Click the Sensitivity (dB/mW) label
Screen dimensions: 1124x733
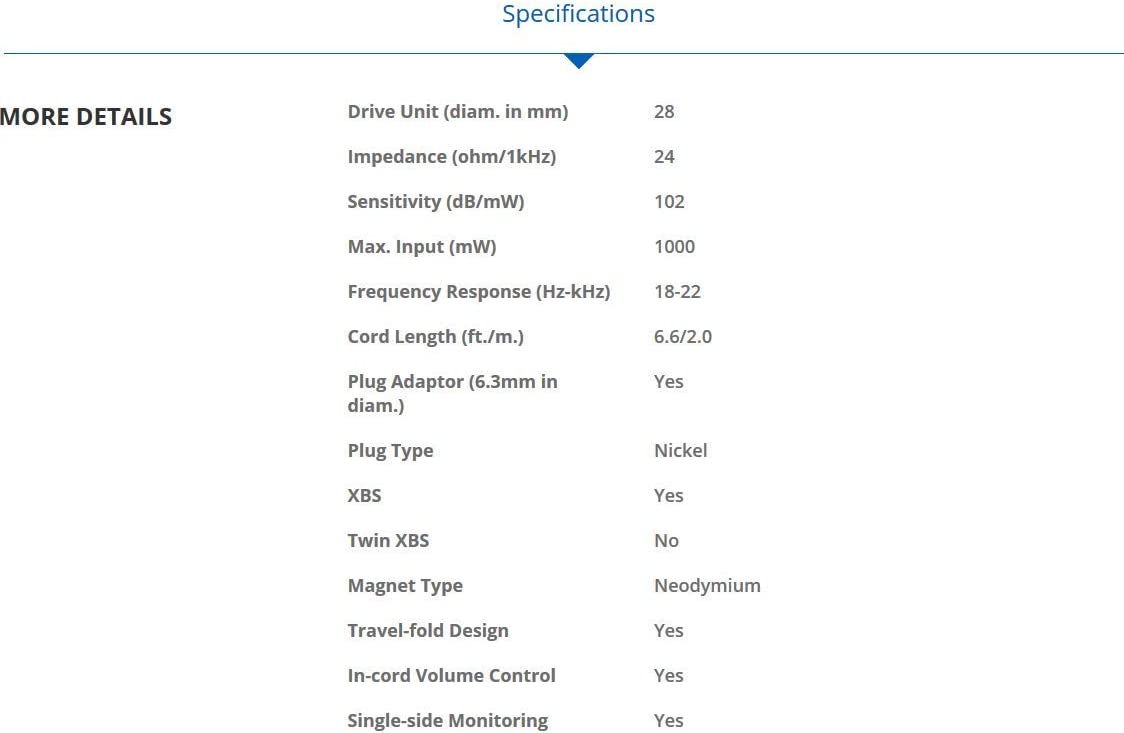click(x=435, y=202)
